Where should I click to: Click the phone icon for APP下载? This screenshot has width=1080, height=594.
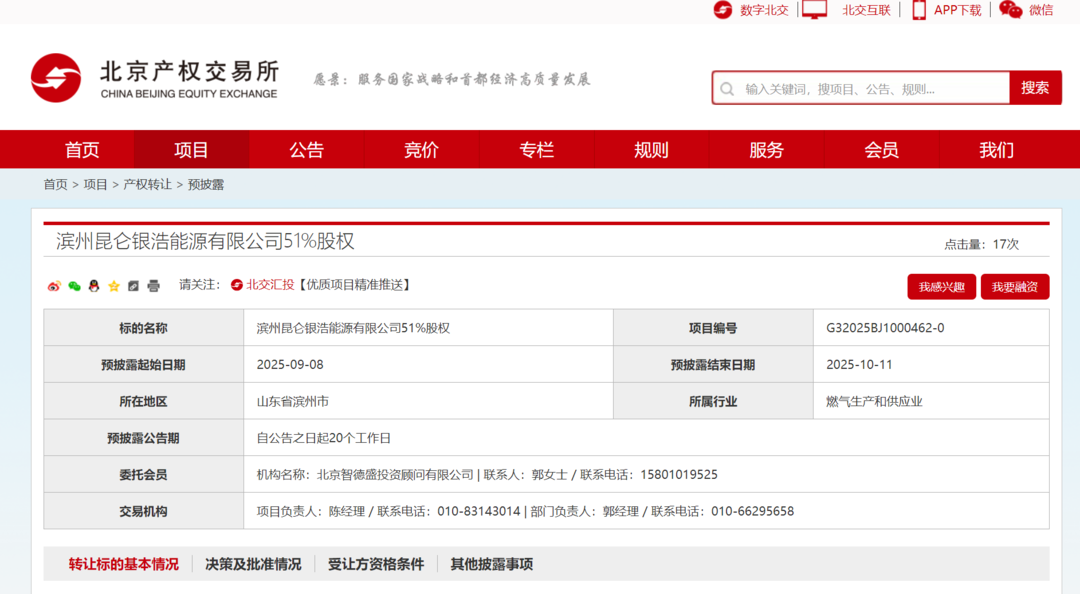919,10
